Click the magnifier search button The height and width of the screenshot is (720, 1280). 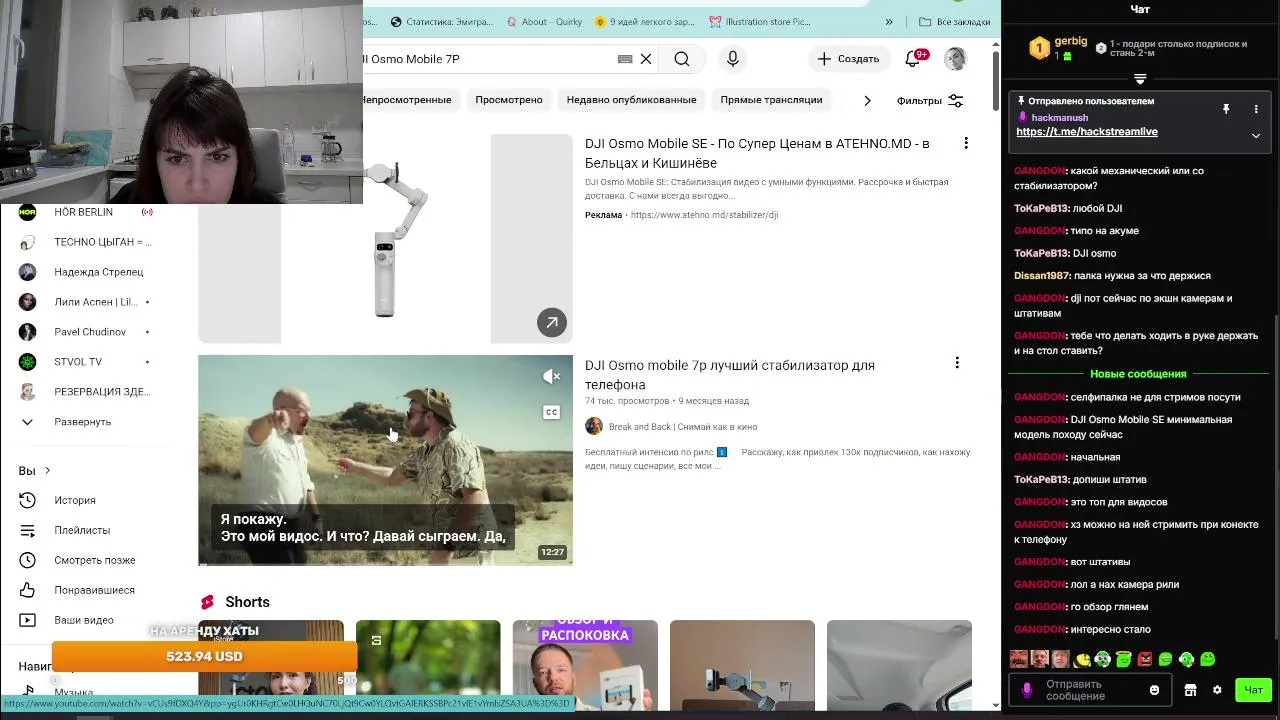(682, 59)
